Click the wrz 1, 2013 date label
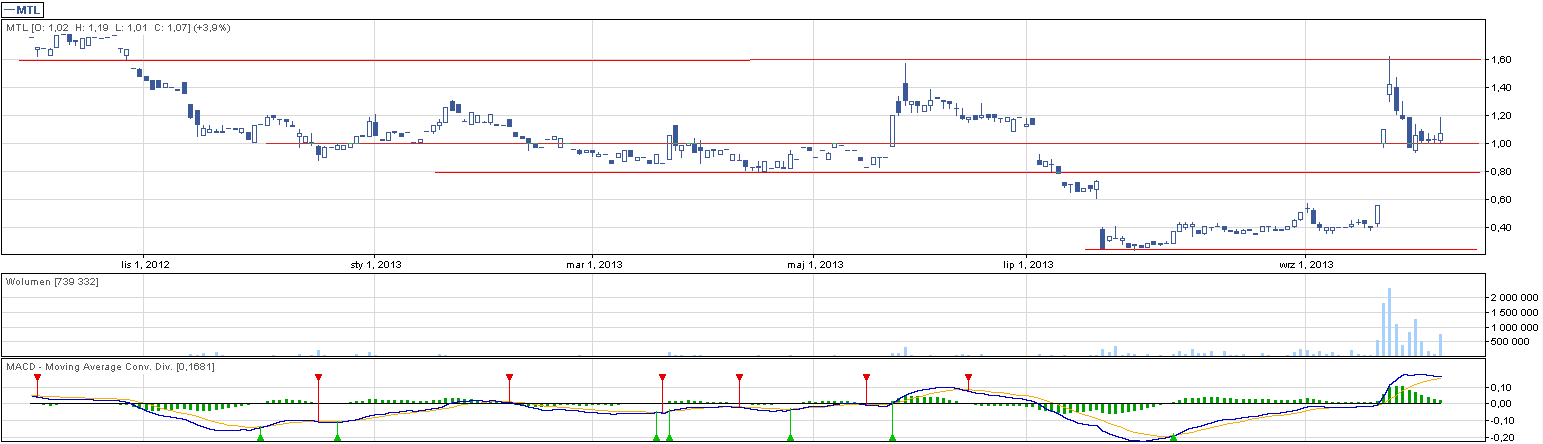This screenshot has width=1543, height=444. [x=1307, y=265]
